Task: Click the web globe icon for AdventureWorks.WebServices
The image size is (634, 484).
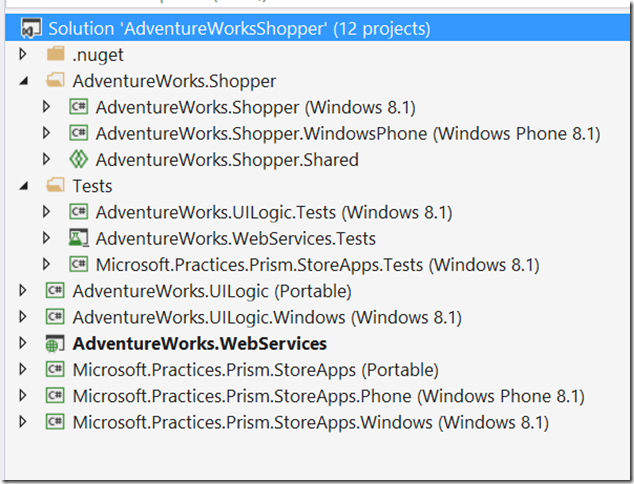Action: pos(55,343)
